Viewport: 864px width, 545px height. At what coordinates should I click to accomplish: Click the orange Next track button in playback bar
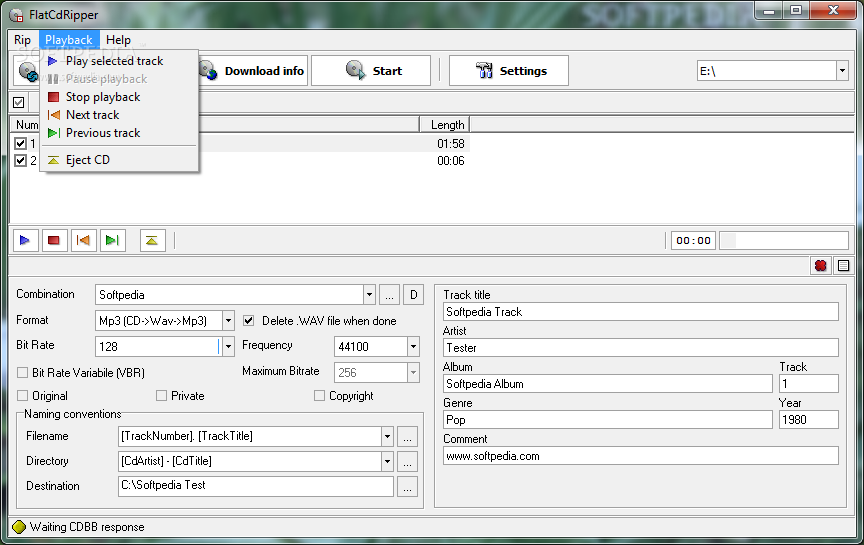pos(83,240)
